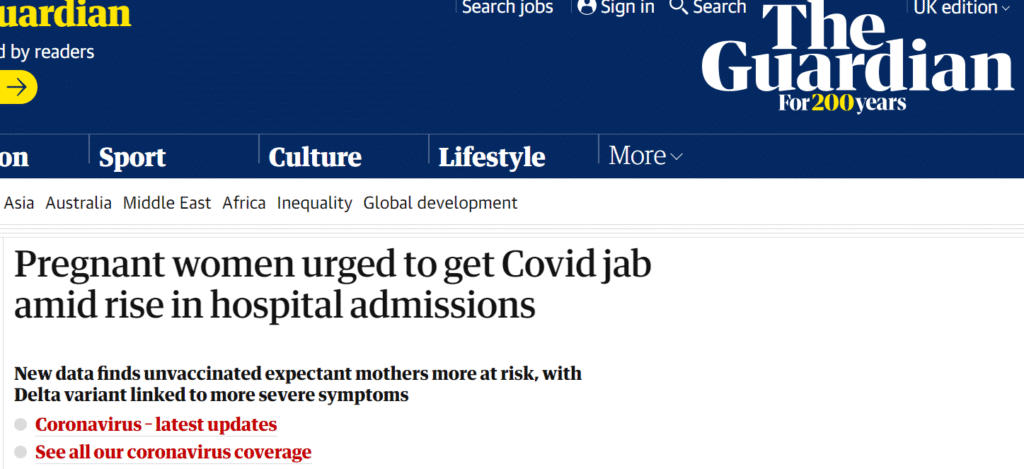
Task: Click the Sign in profile icon
Action: (x=587, y=8)
